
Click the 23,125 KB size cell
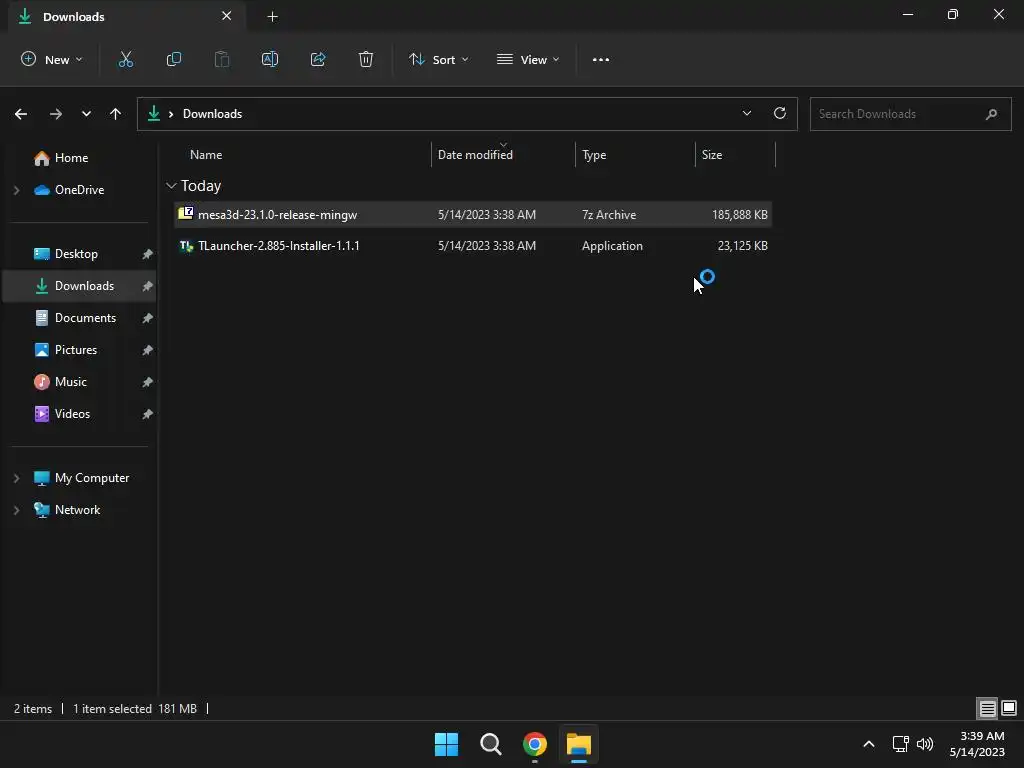tap(743, 246)
